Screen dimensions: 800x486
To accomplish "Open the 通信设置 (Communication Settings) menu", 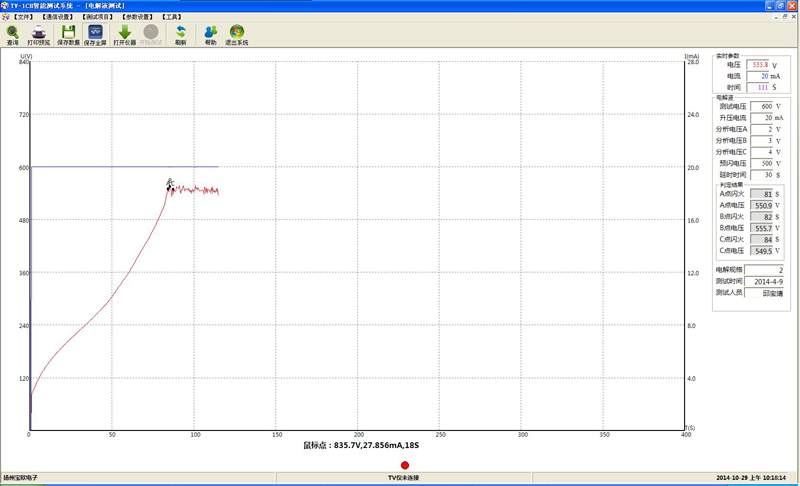I will pyautogui.click(x=58, y=17).
